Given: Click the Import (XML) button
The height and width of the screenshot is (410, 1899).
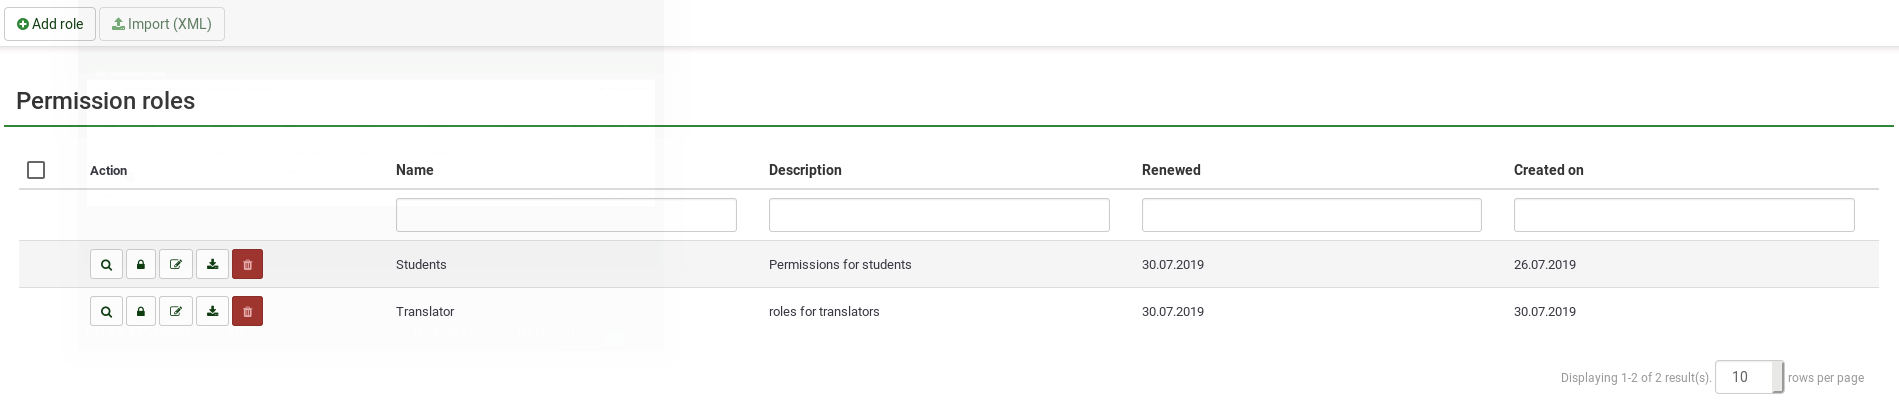Looking at the screenshot, I should (x=162, y=24).
